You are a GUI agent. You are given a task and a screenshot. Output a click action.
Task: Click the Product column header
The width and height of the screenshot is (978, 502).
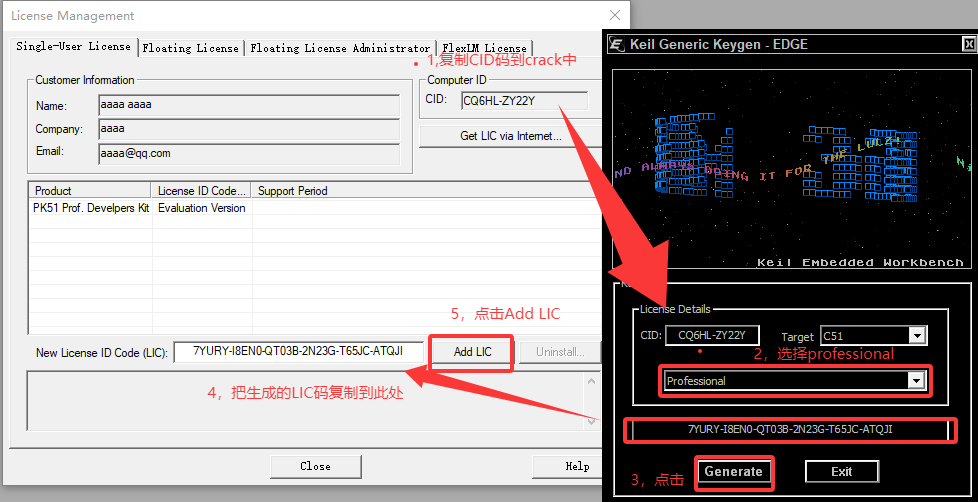(x=90, y=191)
